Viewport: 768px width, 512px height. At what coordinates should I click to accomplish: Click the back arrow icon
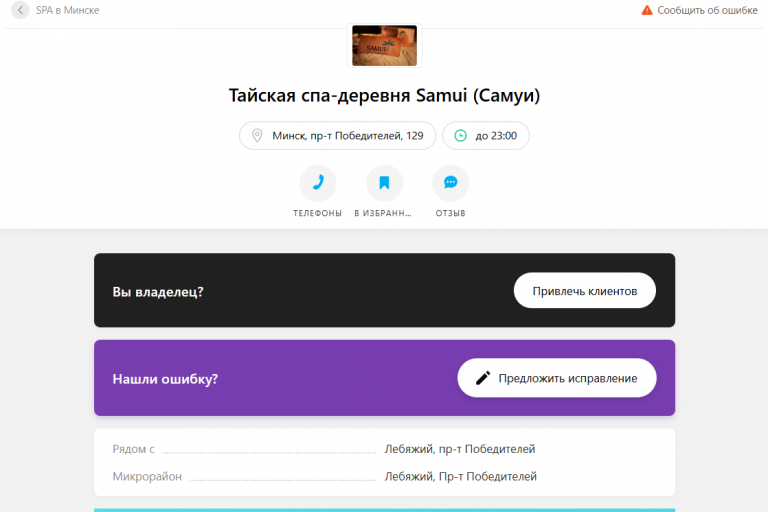(20, 10)
